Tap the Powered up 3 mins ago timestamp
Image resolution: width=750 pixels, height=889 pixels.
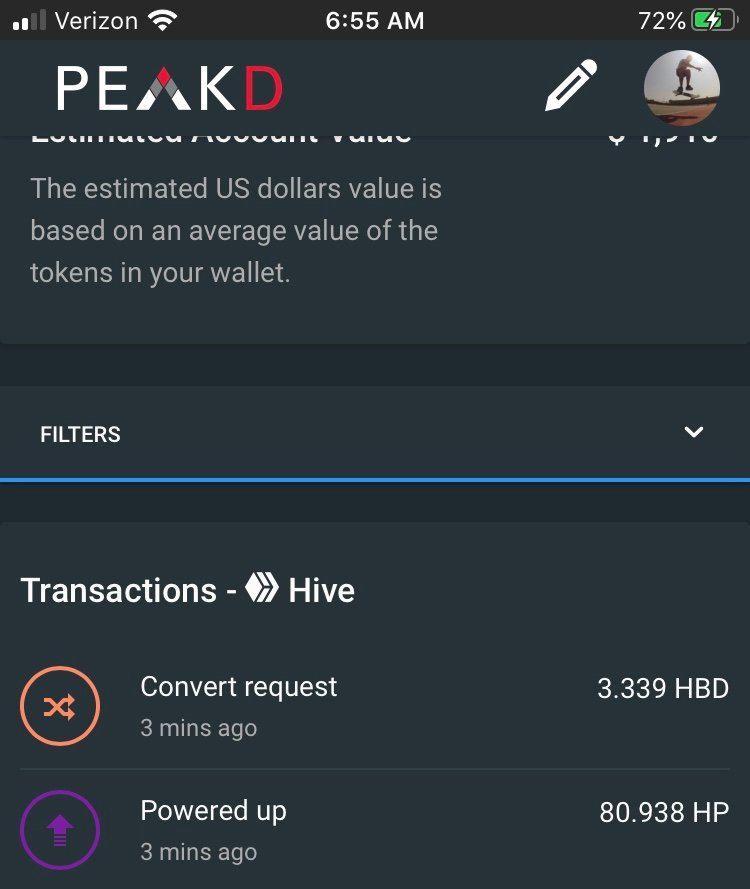point(199,852)
